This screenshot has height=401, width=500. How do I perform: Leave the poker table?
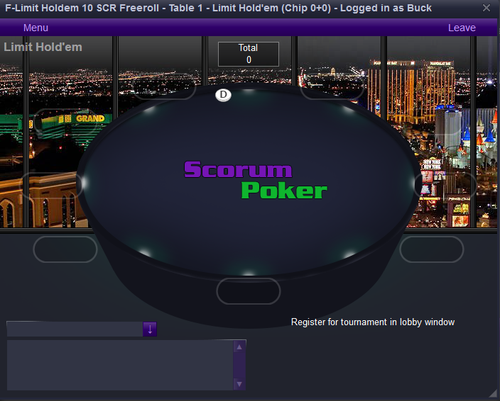click(x=462, y=28)
